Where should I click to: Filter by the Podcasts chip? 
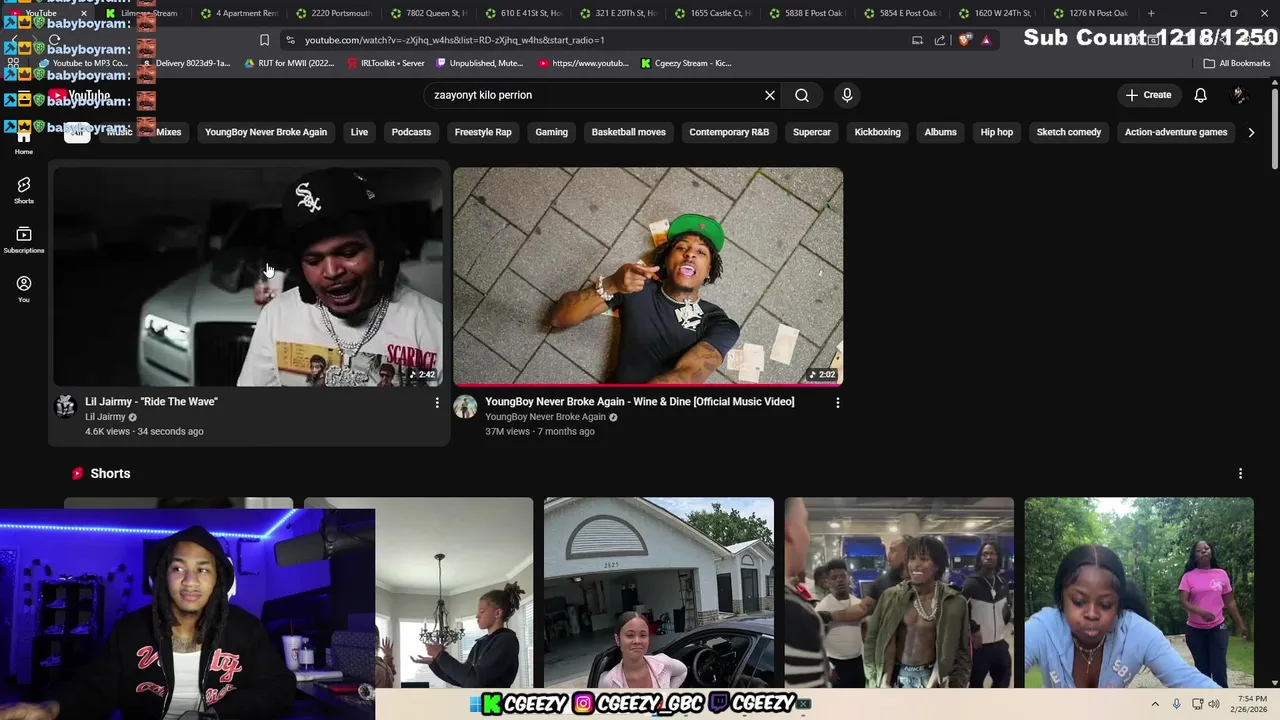[x=411, y=132]
